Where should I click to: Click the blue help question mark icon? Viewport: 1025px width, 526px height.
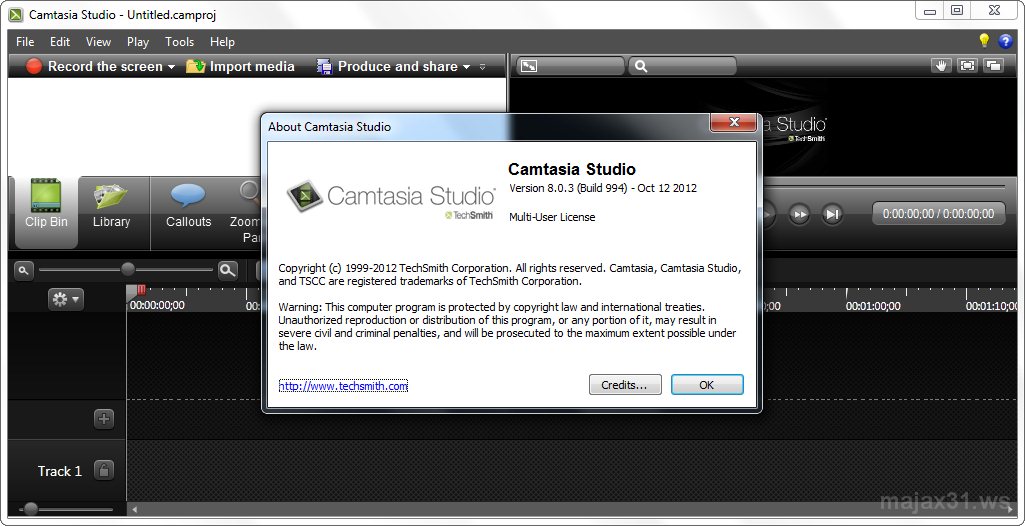tap(1005, 41)
